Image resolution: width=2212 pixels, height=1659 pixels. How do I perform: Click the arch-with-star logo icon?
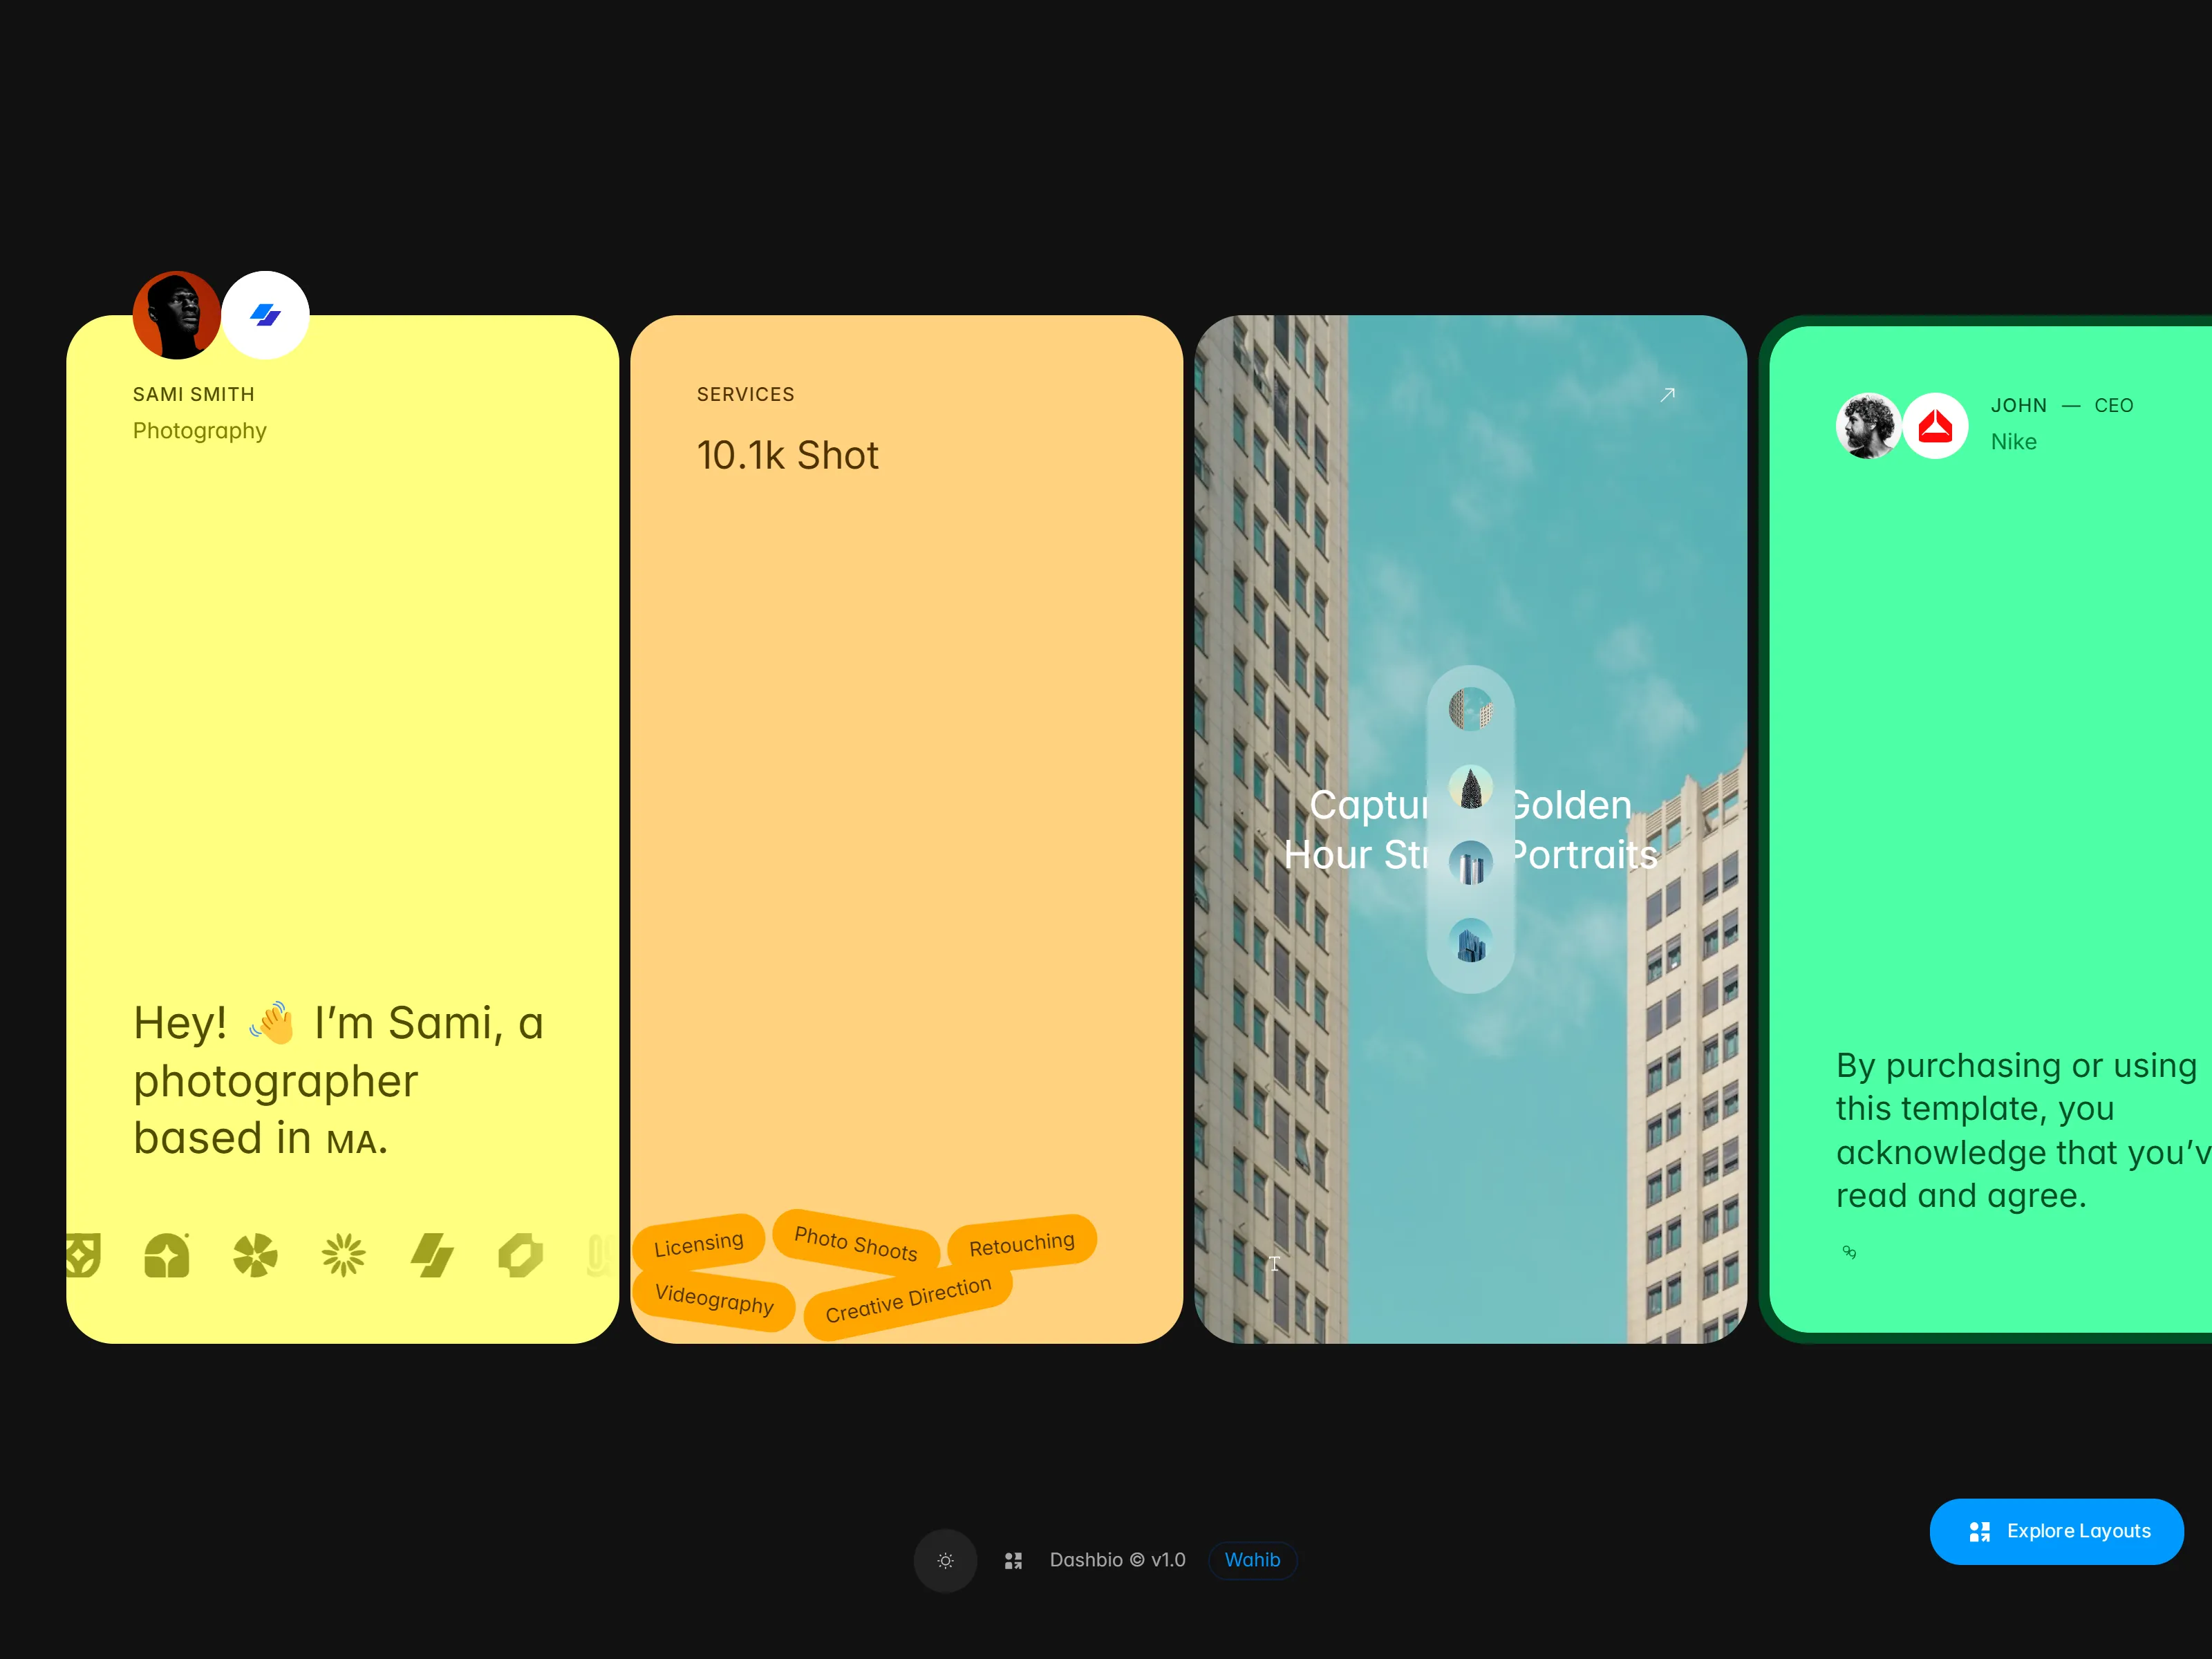(167, 1255)
